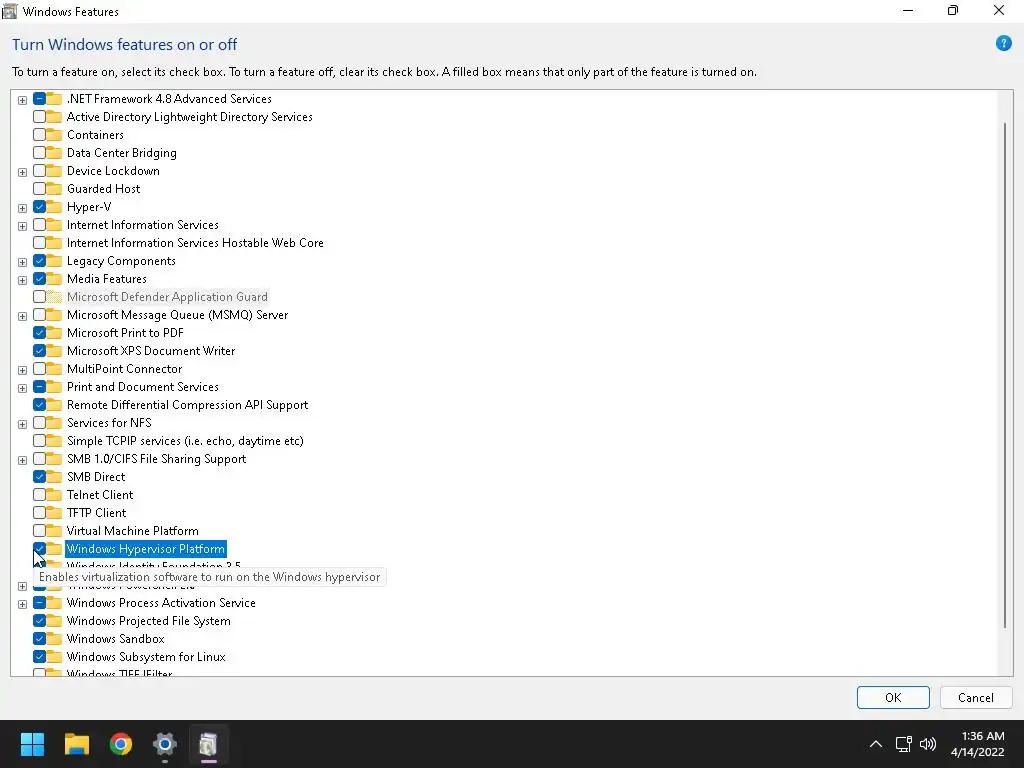Select Simple TCPIP services row
The width and height of the screenshot is (1024, 768).
[185, 441]
